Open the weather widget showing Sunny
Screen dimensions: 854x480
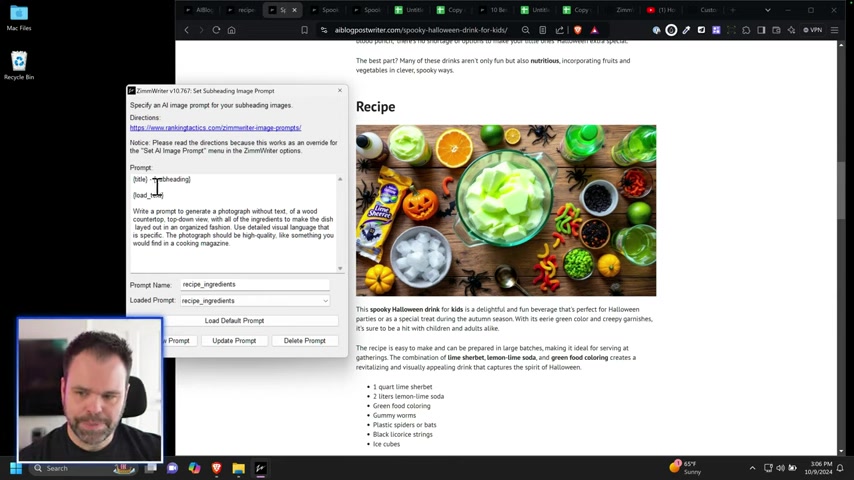(686, 467)
